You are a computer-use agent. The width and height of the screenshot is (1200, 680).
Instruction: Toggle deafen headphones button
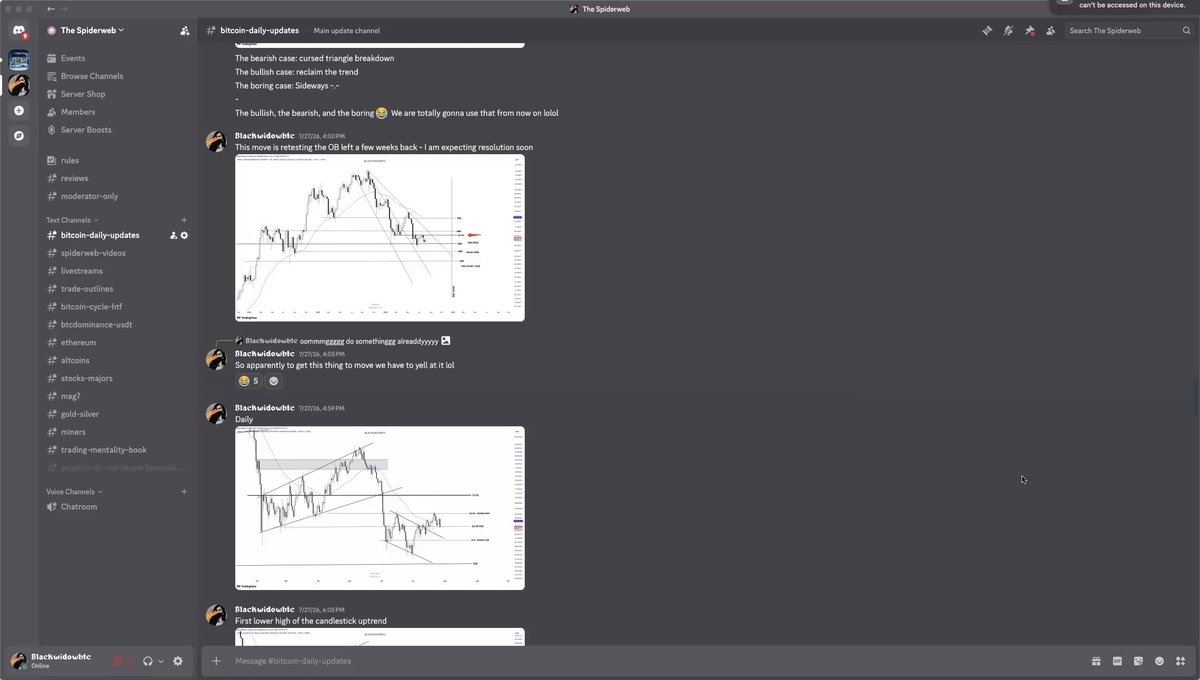coord(147,661)
